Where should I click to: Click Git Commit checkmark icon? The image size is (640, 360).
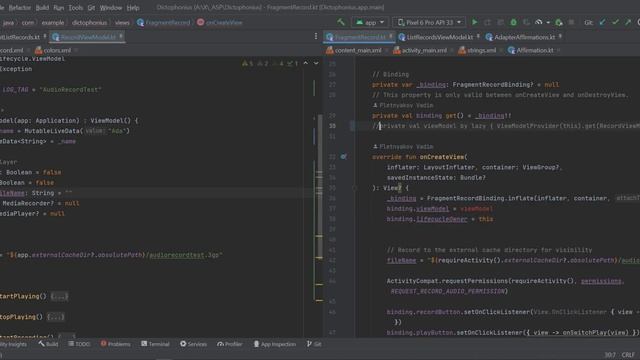[x=616, y=22]
